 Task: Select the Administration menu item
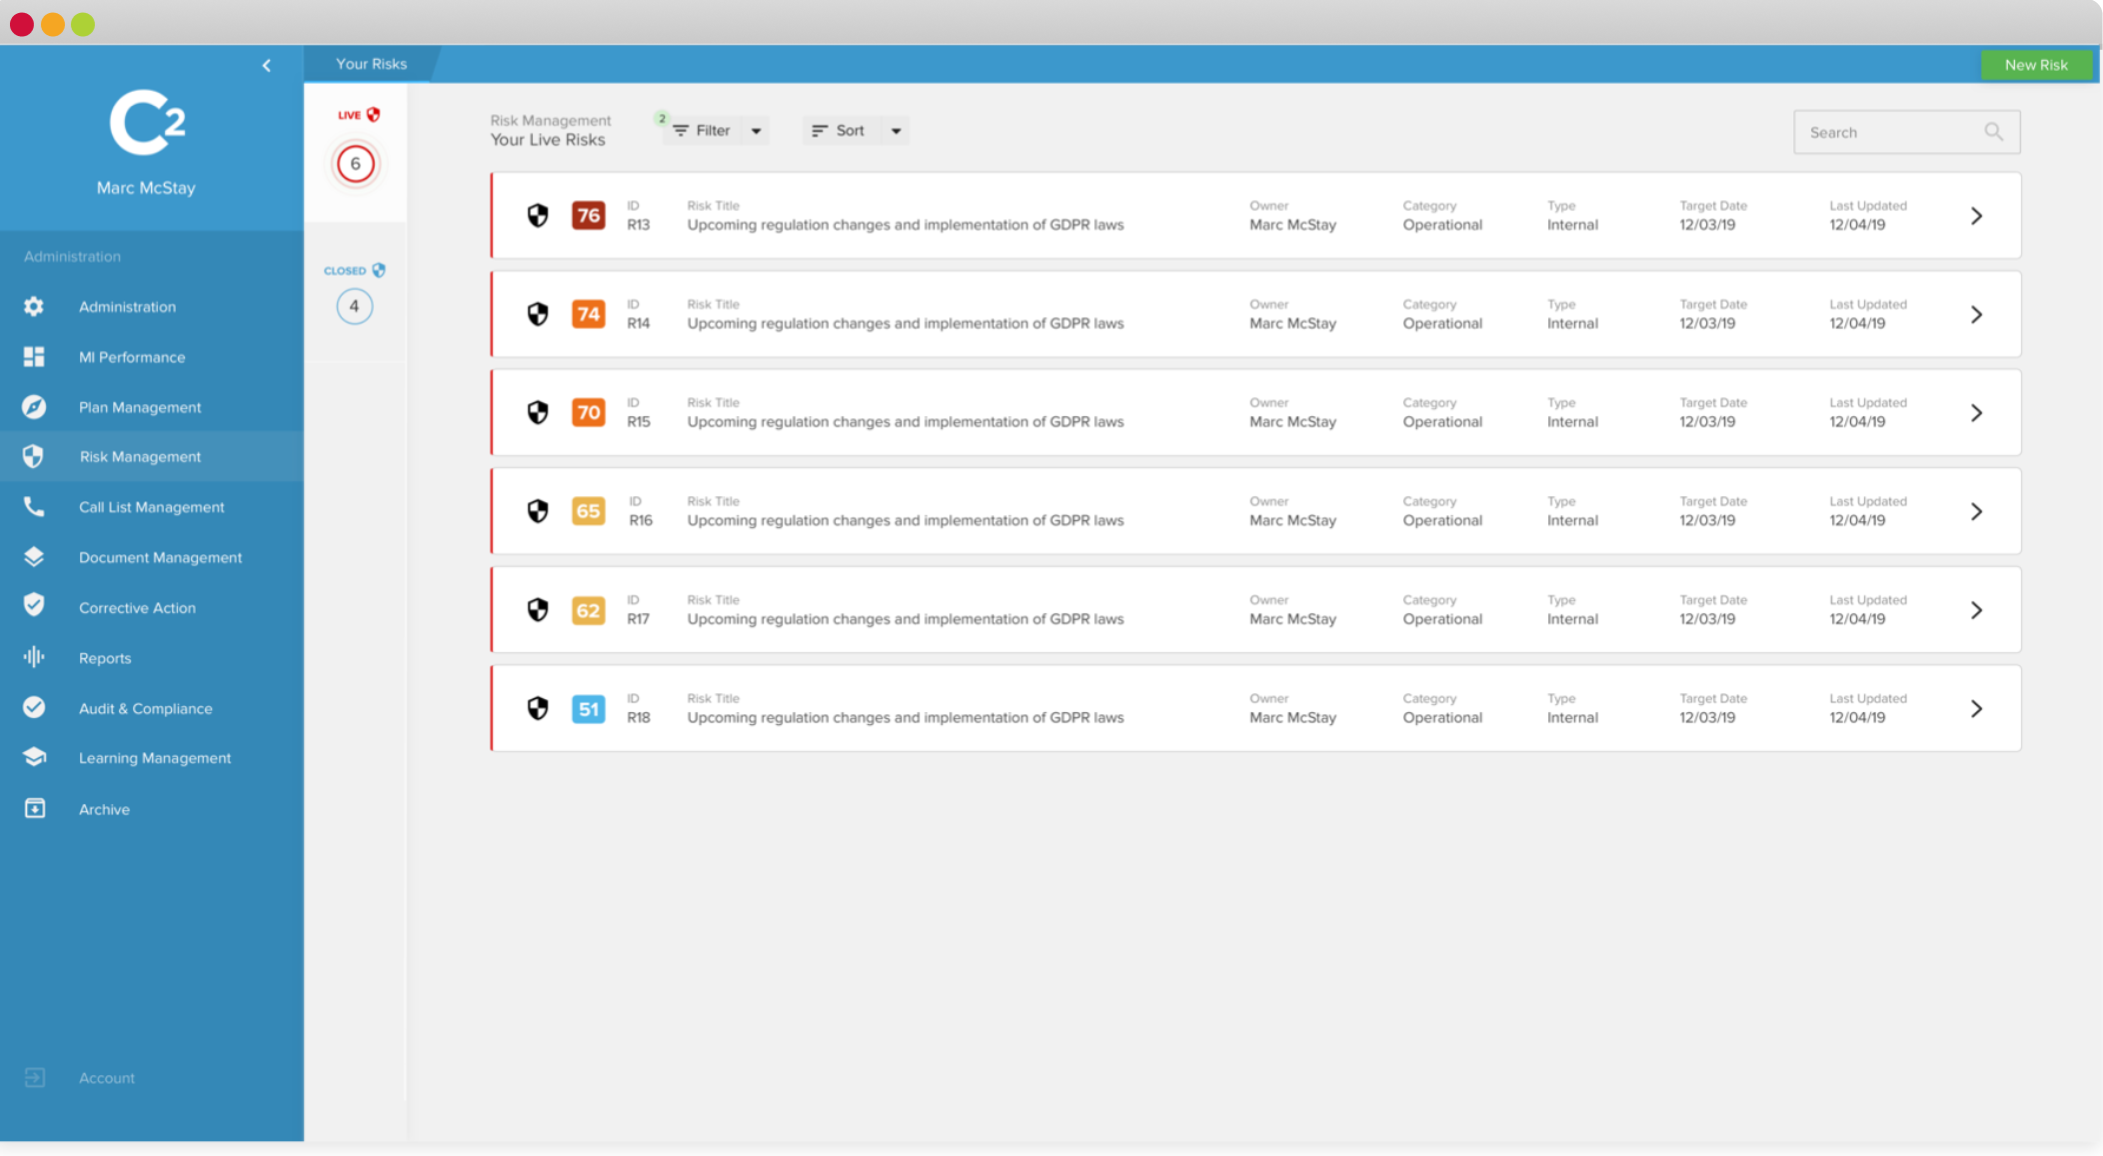127,305
